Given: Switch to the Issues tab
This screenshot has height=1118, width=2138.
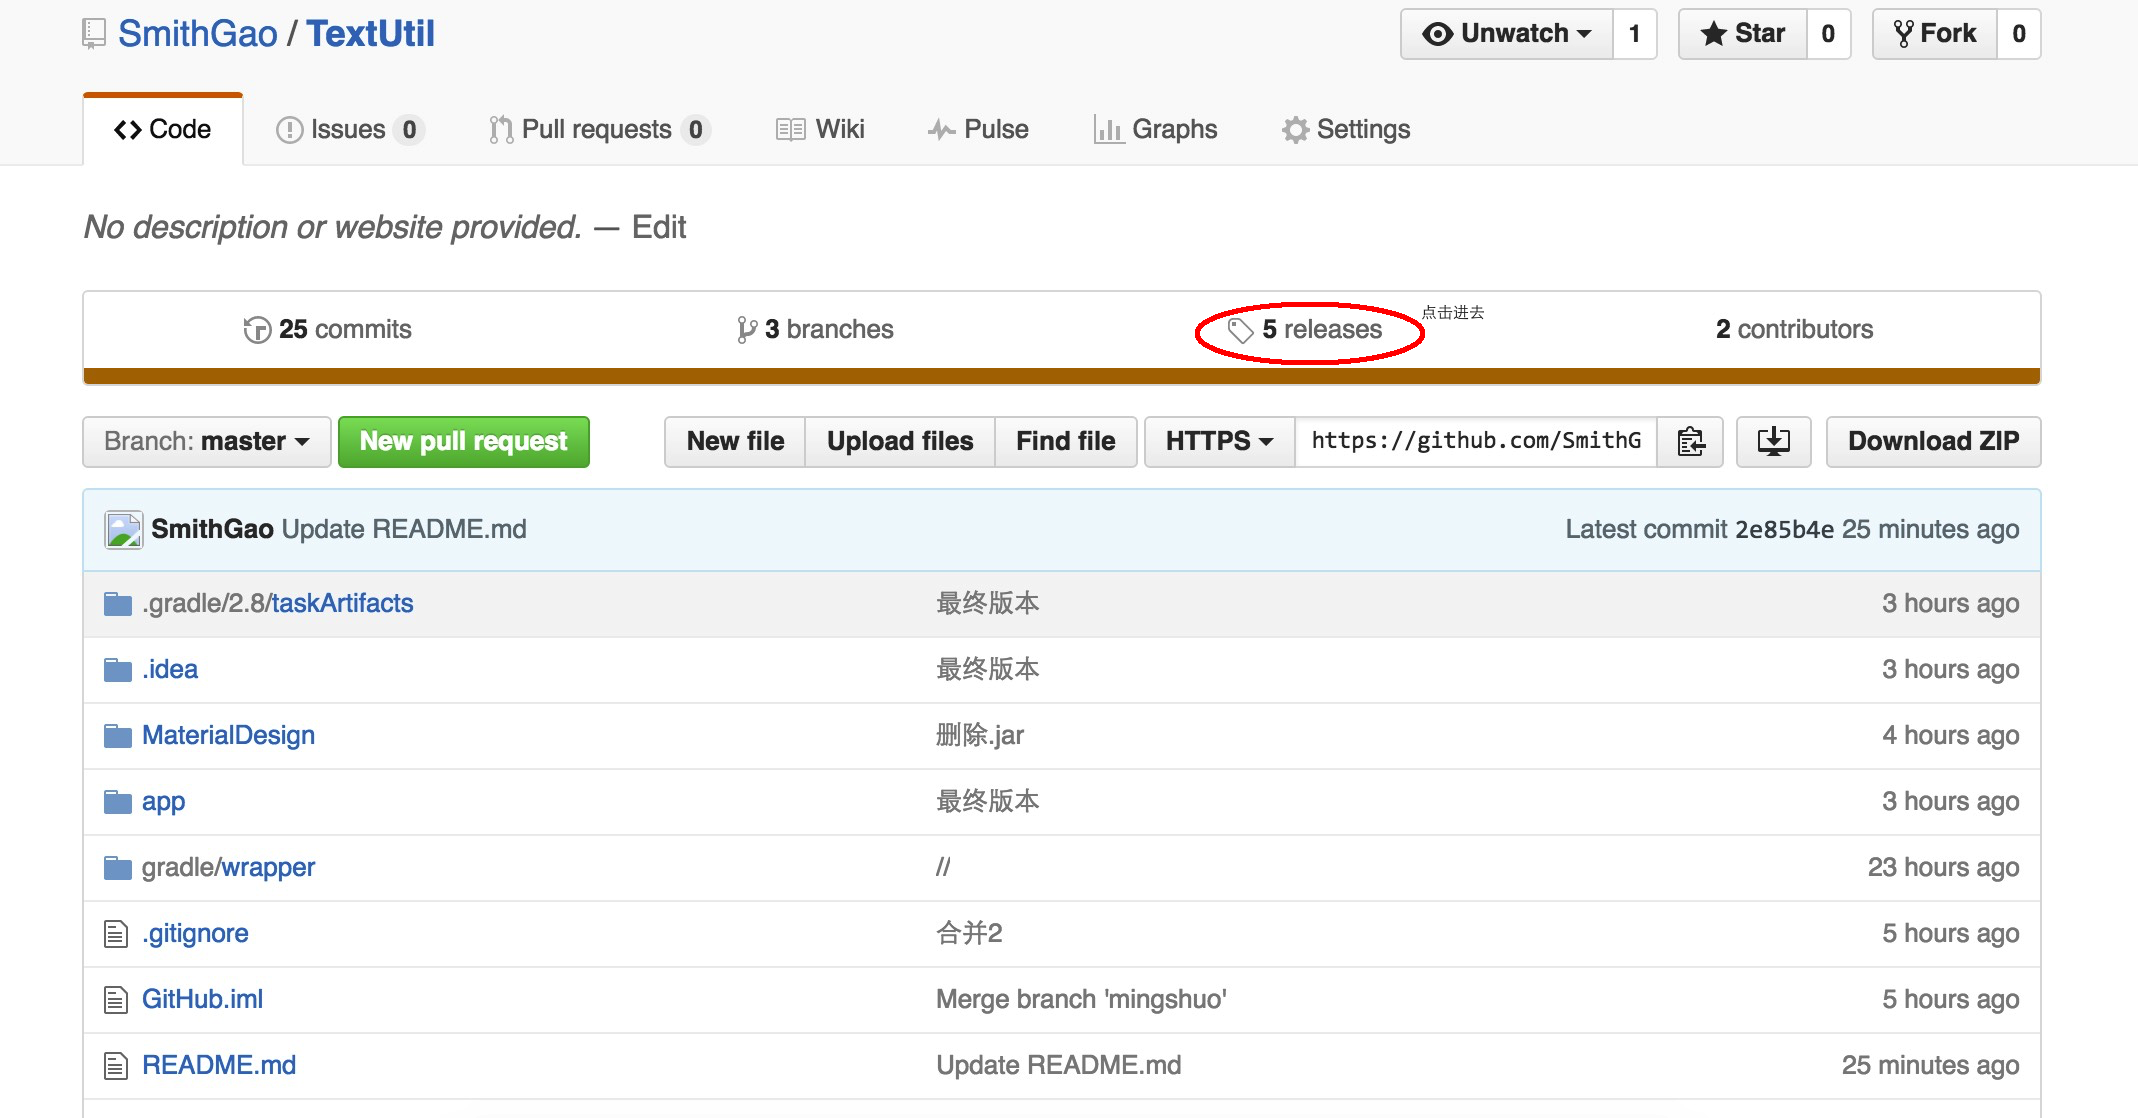Looking at the screenshot, I should 348,130.
